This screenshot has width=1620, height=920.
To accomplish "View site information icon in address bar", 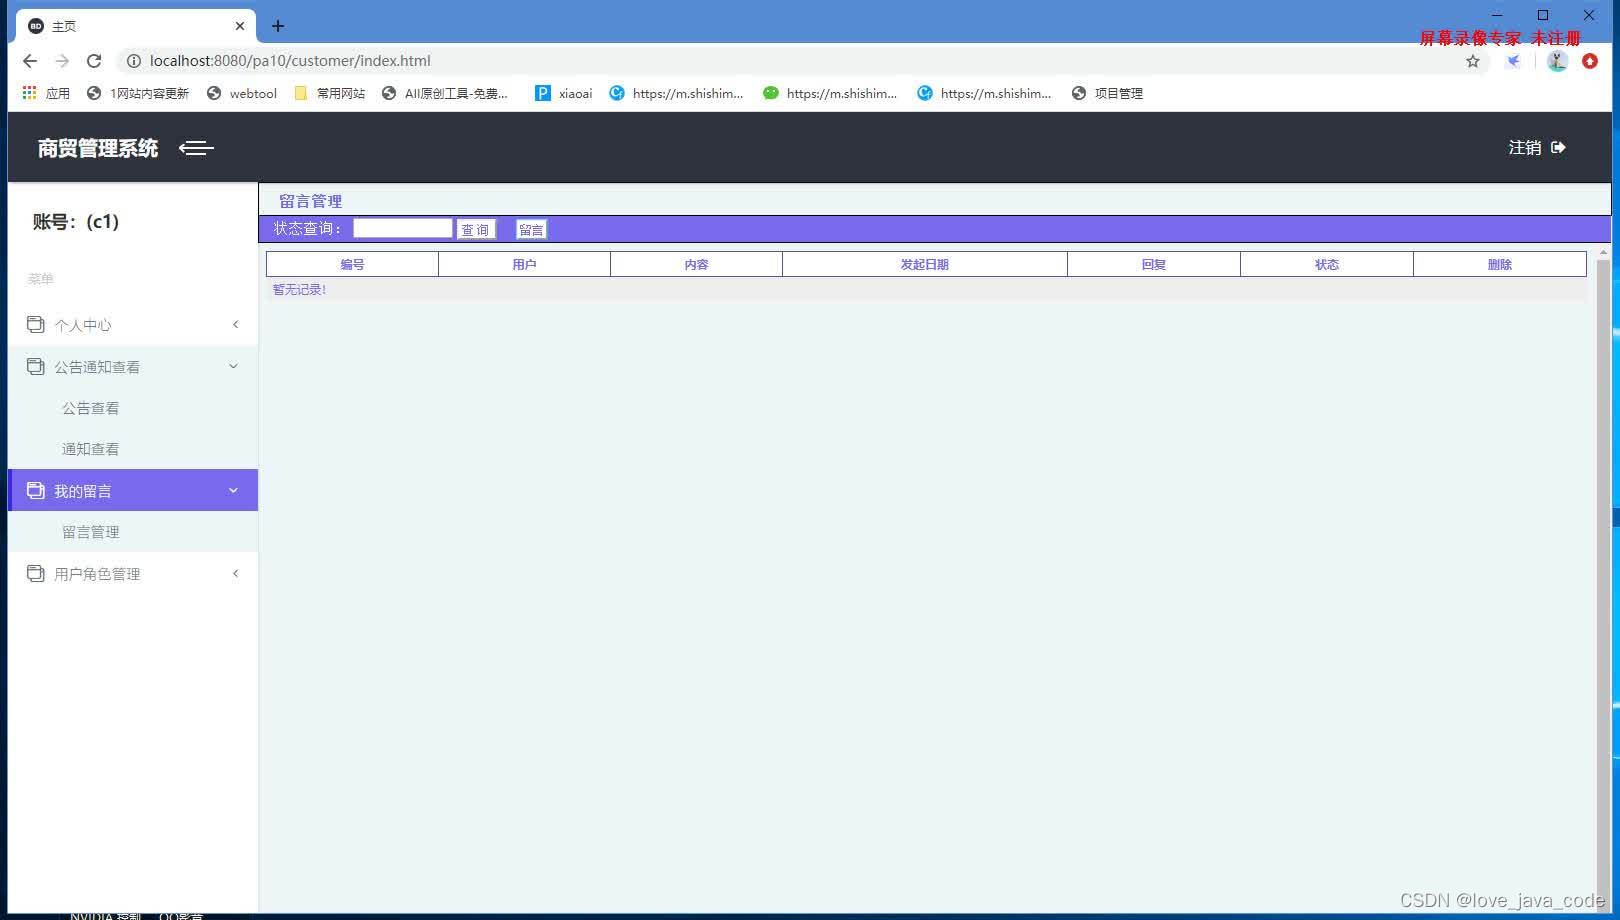I will pyautogui.click(x=133, y=61).
